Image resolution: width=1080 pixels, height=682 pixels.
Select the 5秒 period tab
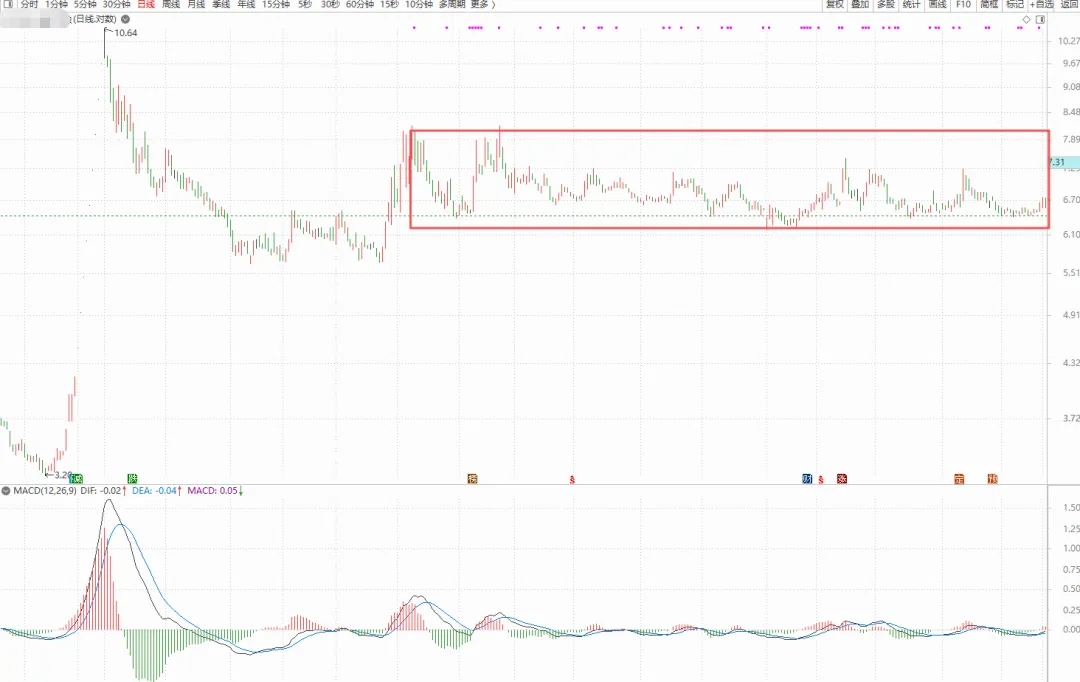(305, 4)
